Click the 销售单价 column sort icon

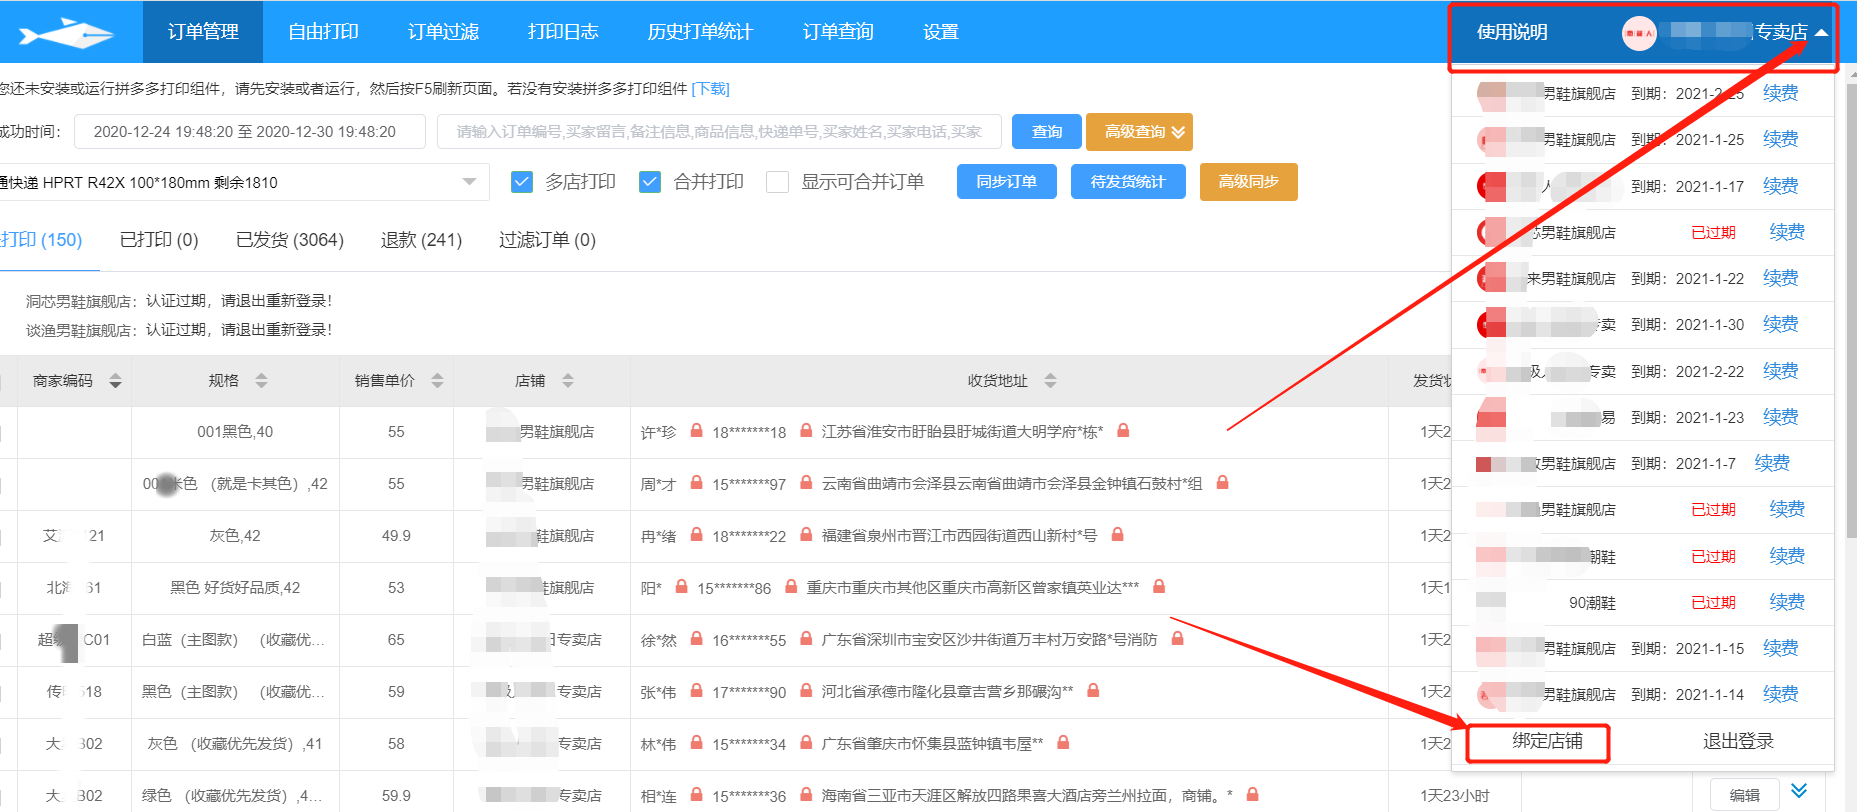[x=437, y=381]
